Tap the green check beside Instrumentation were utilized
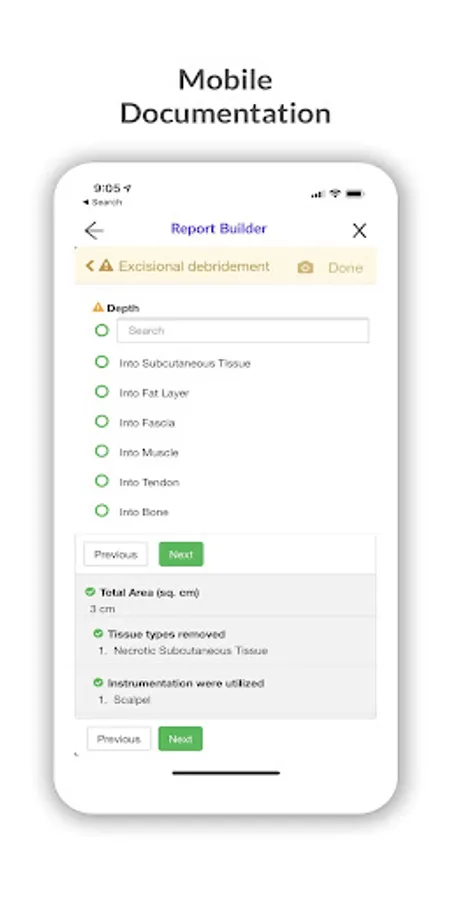This screenshot has width=450, height=900. (x=98, y=682)
